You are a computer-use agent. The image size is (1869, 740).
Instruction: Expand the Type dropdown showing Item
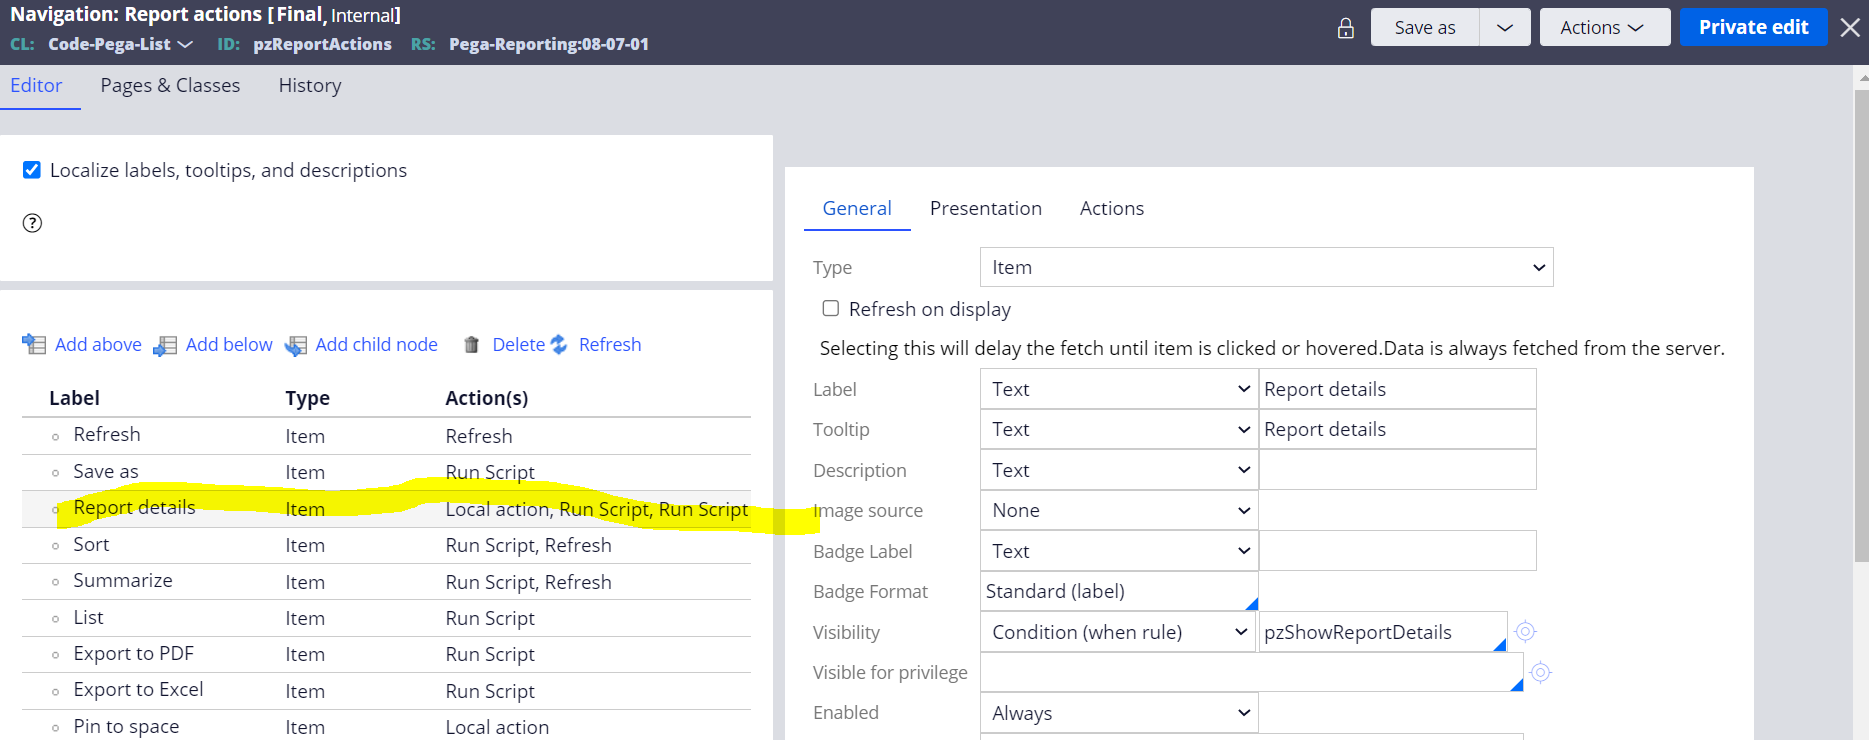(1266, 267)
